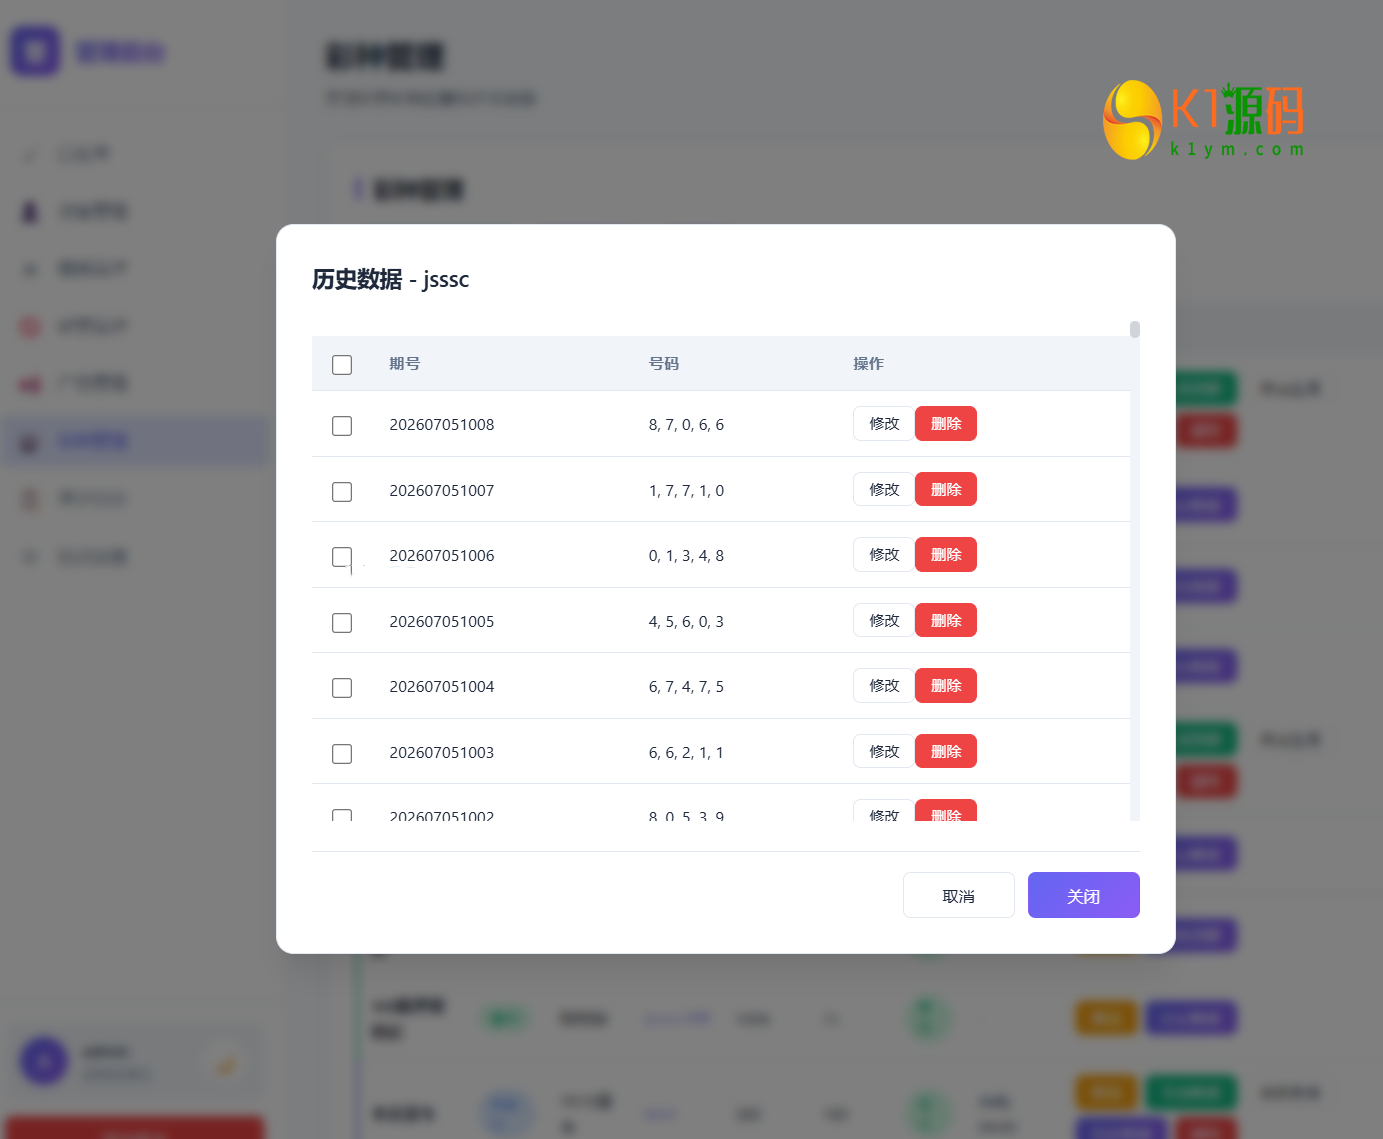
Task: Check the box for period 202607051008
Action: click(x=342, y=426)
